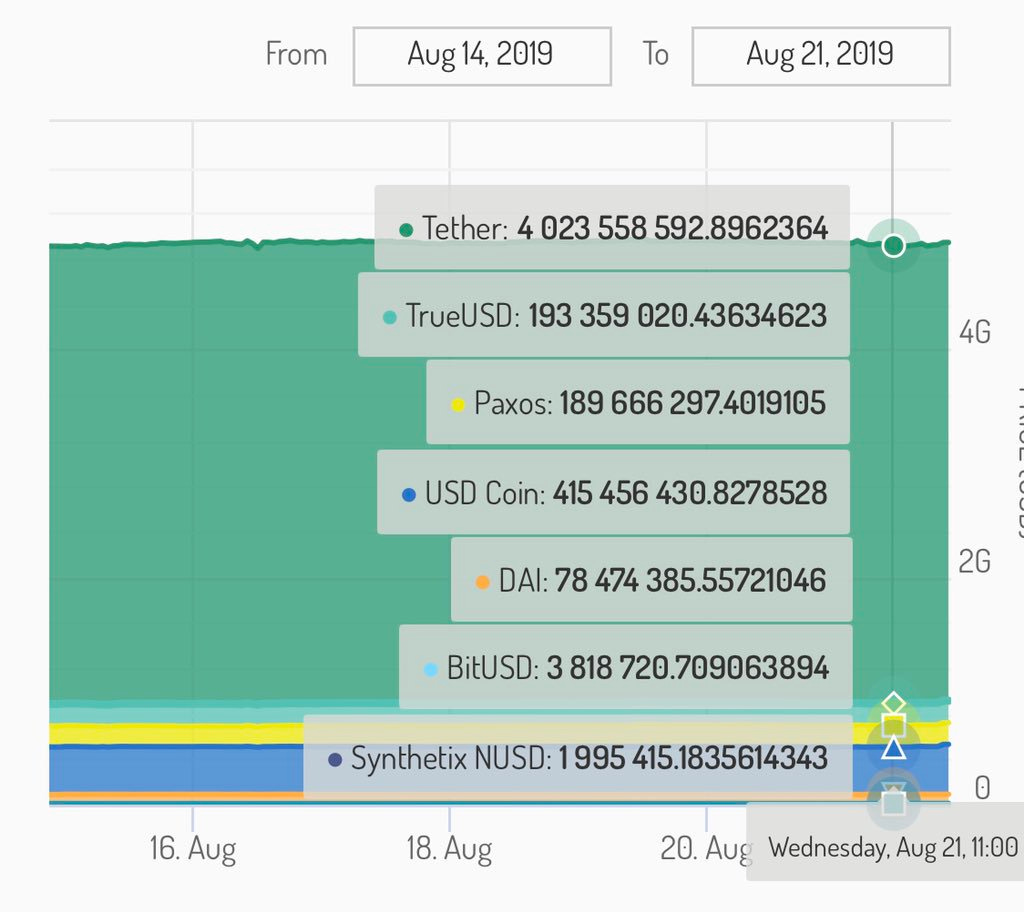
Task: Click the orange DAI legend dot
Action: tap(483, 582)
